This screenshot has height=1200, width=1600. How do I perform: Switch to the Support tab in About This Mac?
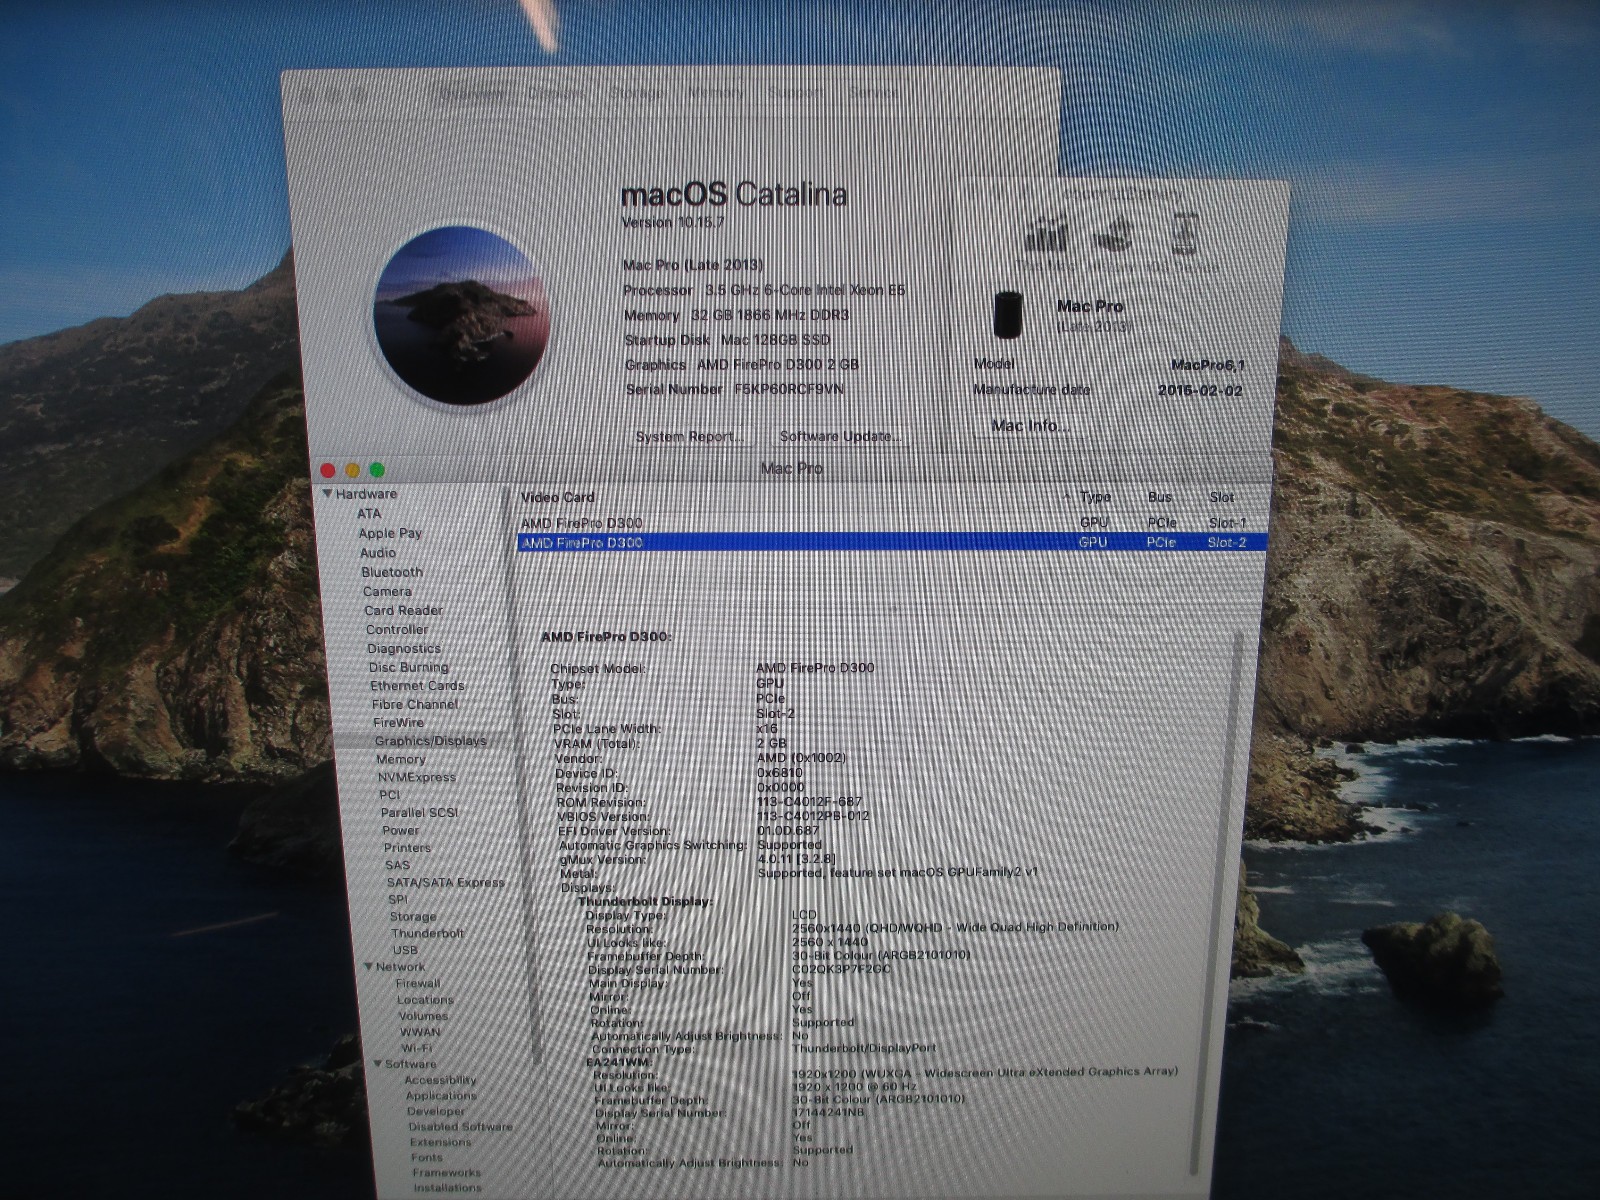(795, 93)
